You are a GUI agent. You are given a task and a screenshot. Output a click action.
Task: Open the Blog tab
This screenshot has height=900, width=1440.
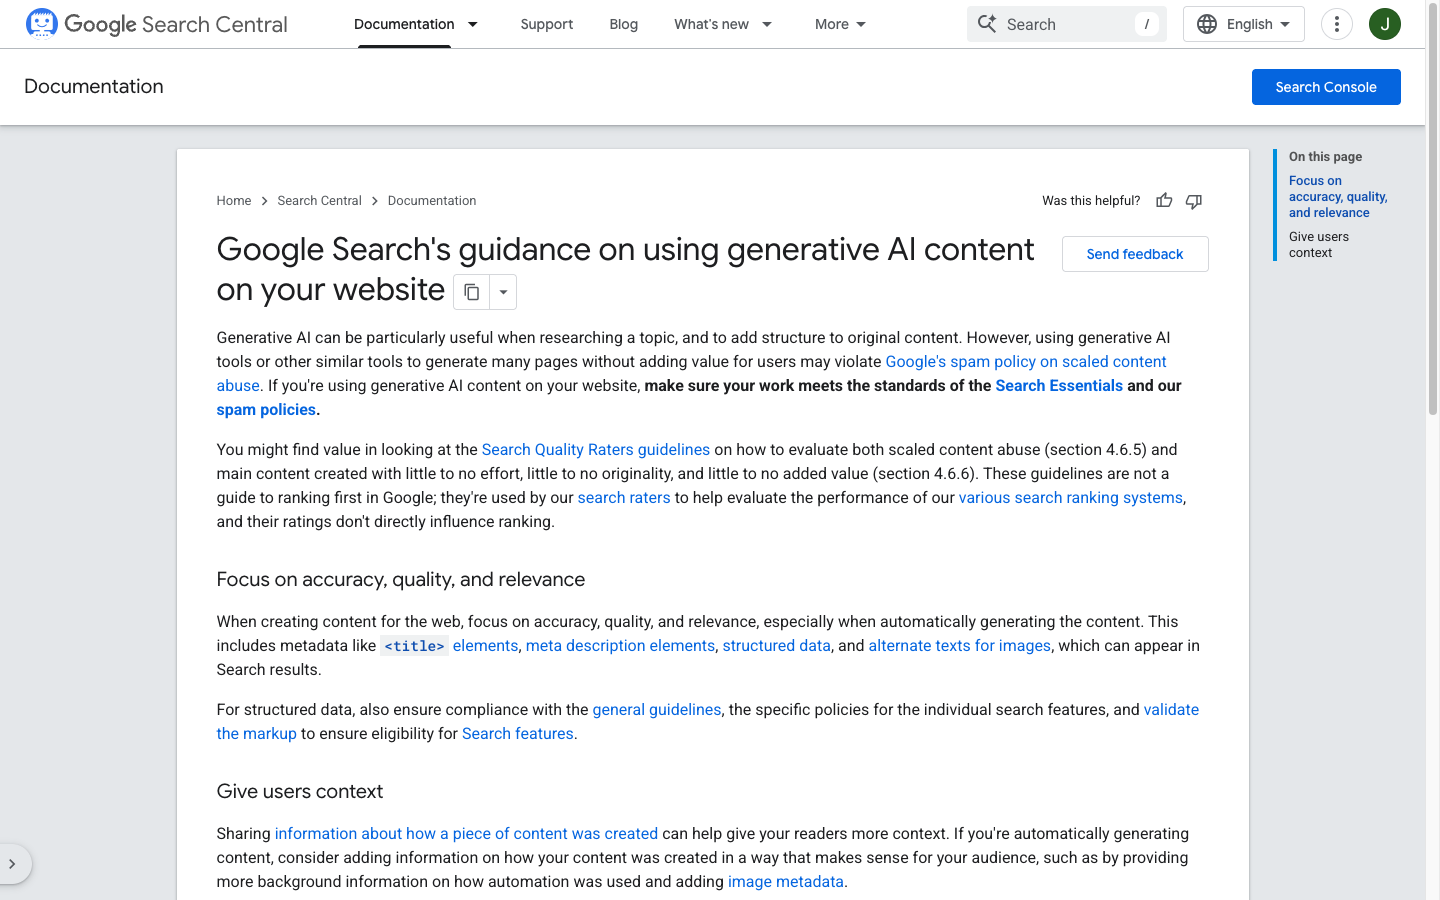[624, 24]
